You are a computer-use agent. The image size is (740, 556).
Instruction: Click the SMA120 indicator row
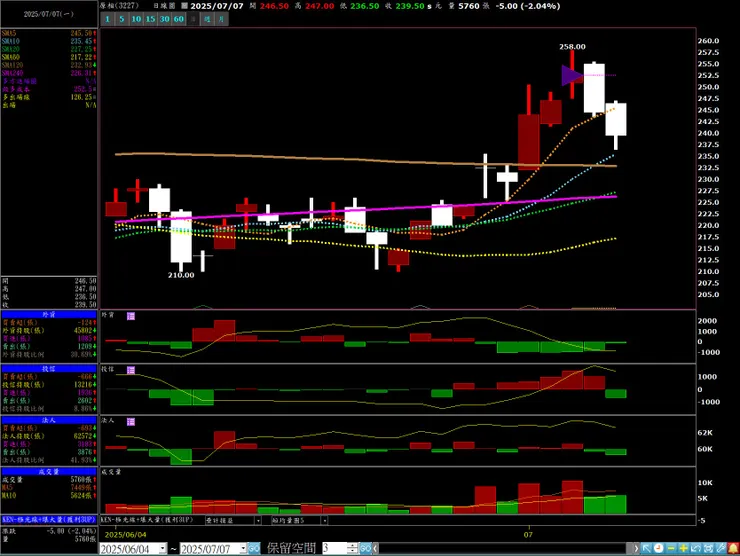[x=49, y=65]
